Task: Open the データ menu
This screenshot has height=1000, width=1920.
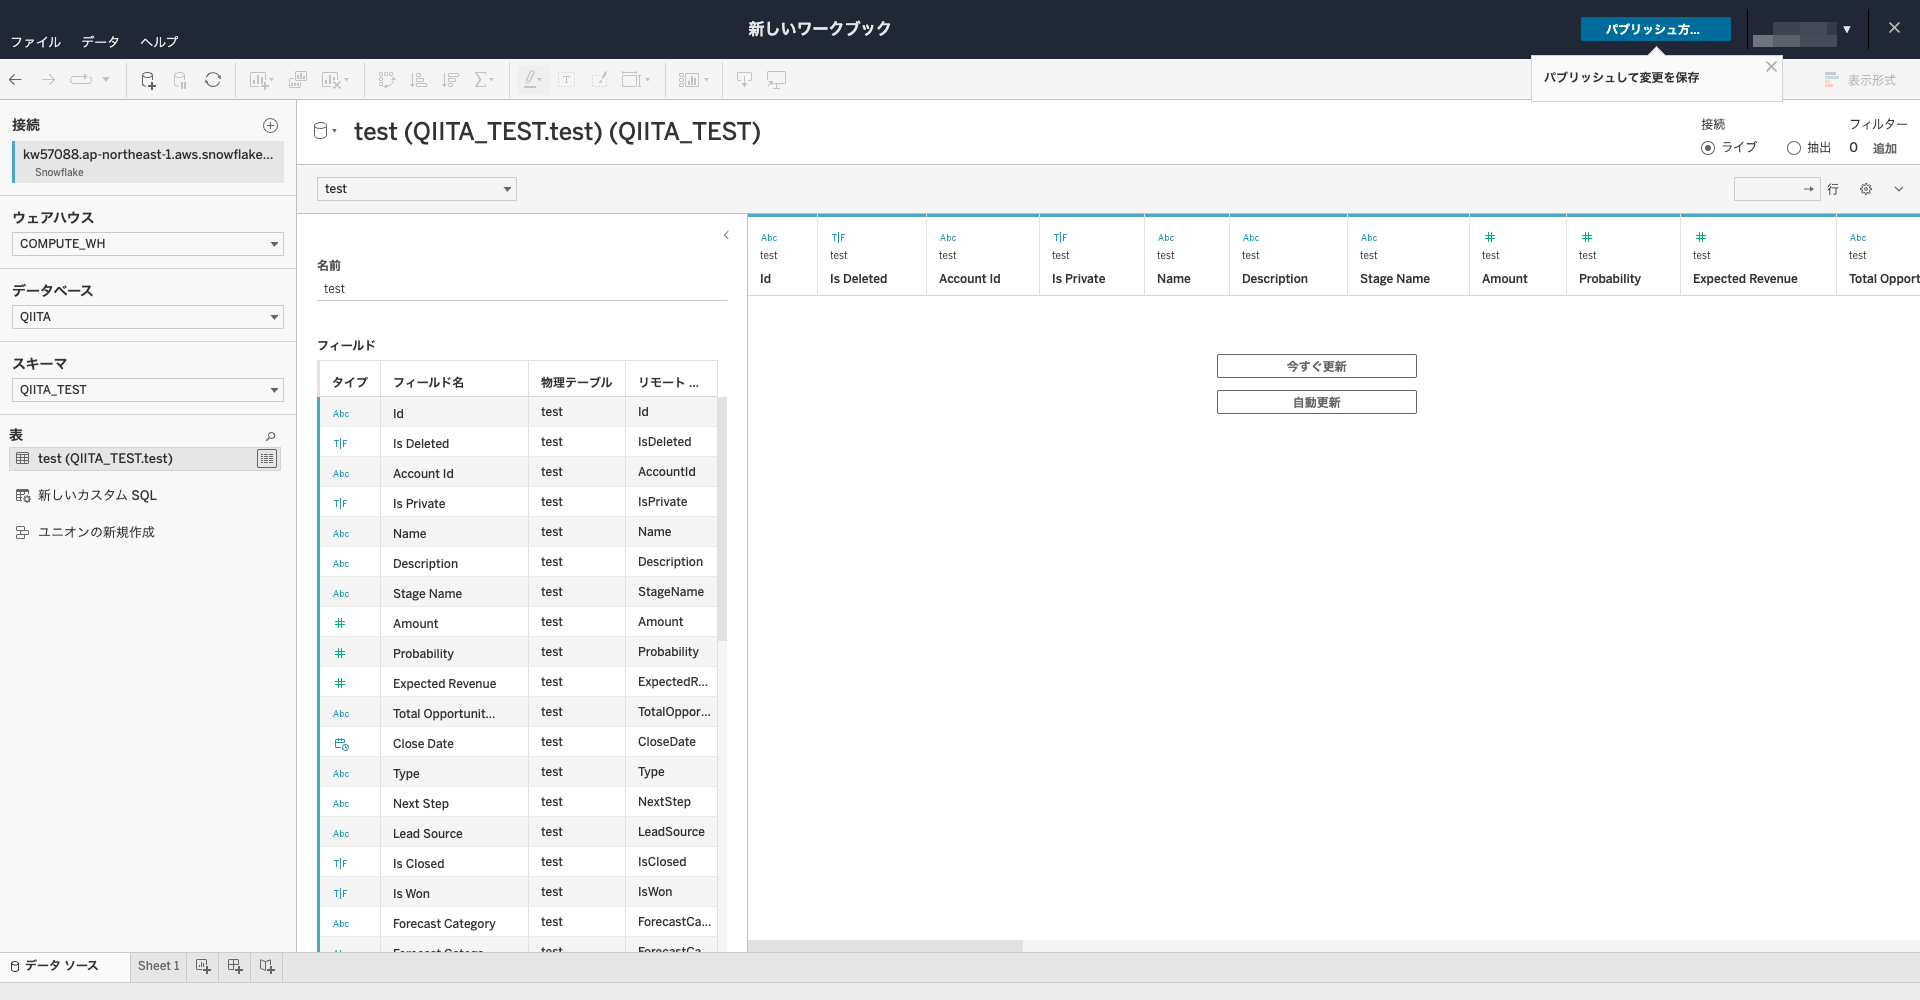Action: click(x=100, y=42)
